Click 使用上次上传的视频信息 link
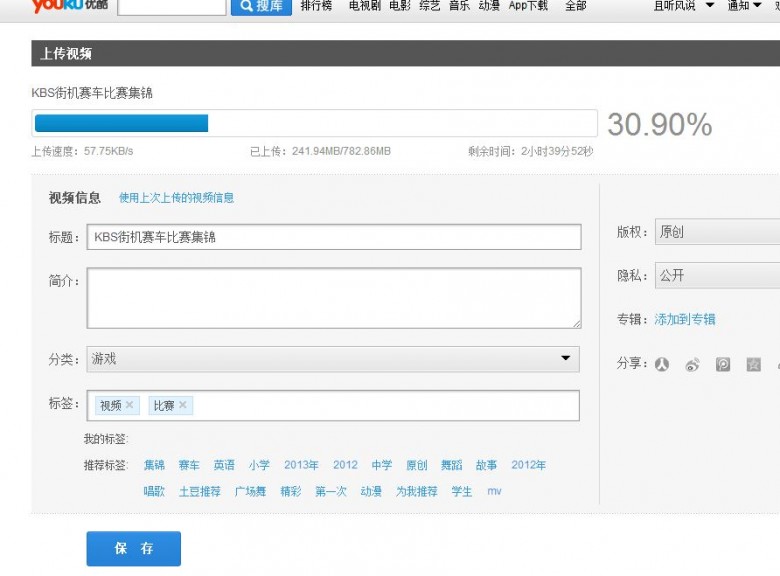Image resolution: width=780 pixels, height=576 pixels. 176,198
